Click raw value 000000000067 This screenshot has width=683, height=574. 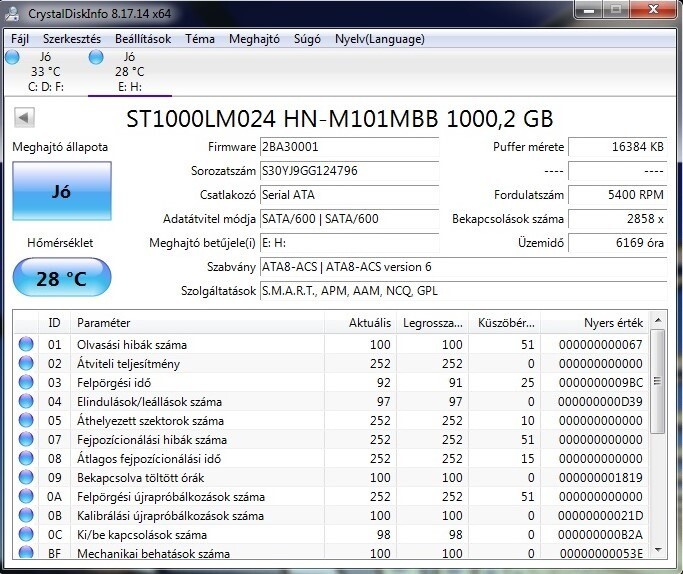[x=601, y=345]
